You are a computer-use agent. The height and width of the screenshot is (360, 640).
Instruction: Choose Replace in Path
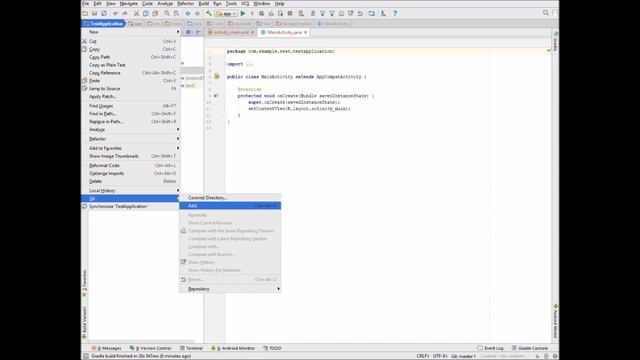coord(131,122)
